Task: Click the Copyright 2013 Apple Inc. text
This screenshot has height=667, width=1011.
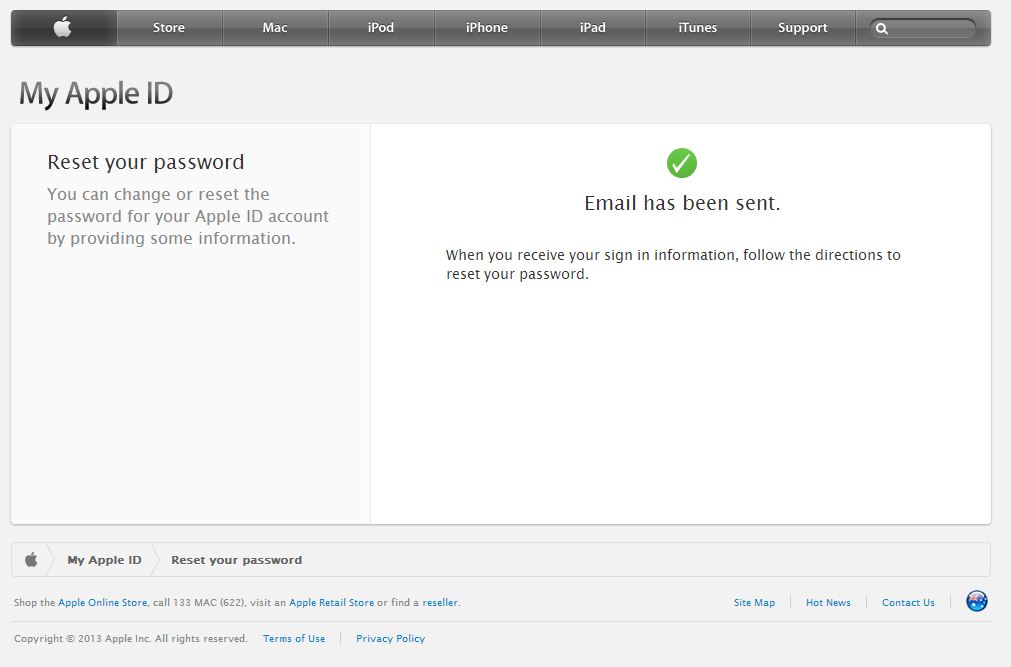Action: pyautogui.click(x=131, y=639)
